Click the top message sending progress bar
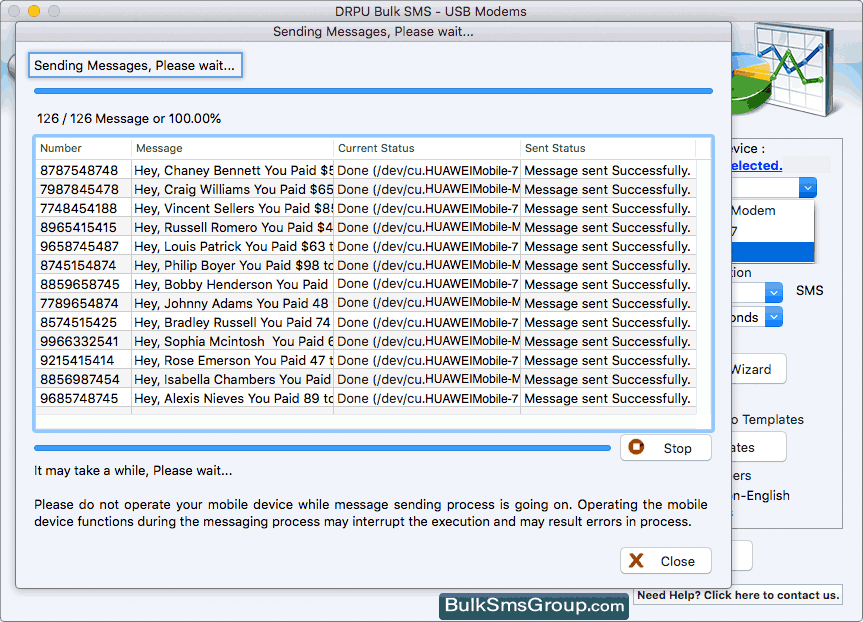Viewport: 863px width, 622px height. click(373, 91)
